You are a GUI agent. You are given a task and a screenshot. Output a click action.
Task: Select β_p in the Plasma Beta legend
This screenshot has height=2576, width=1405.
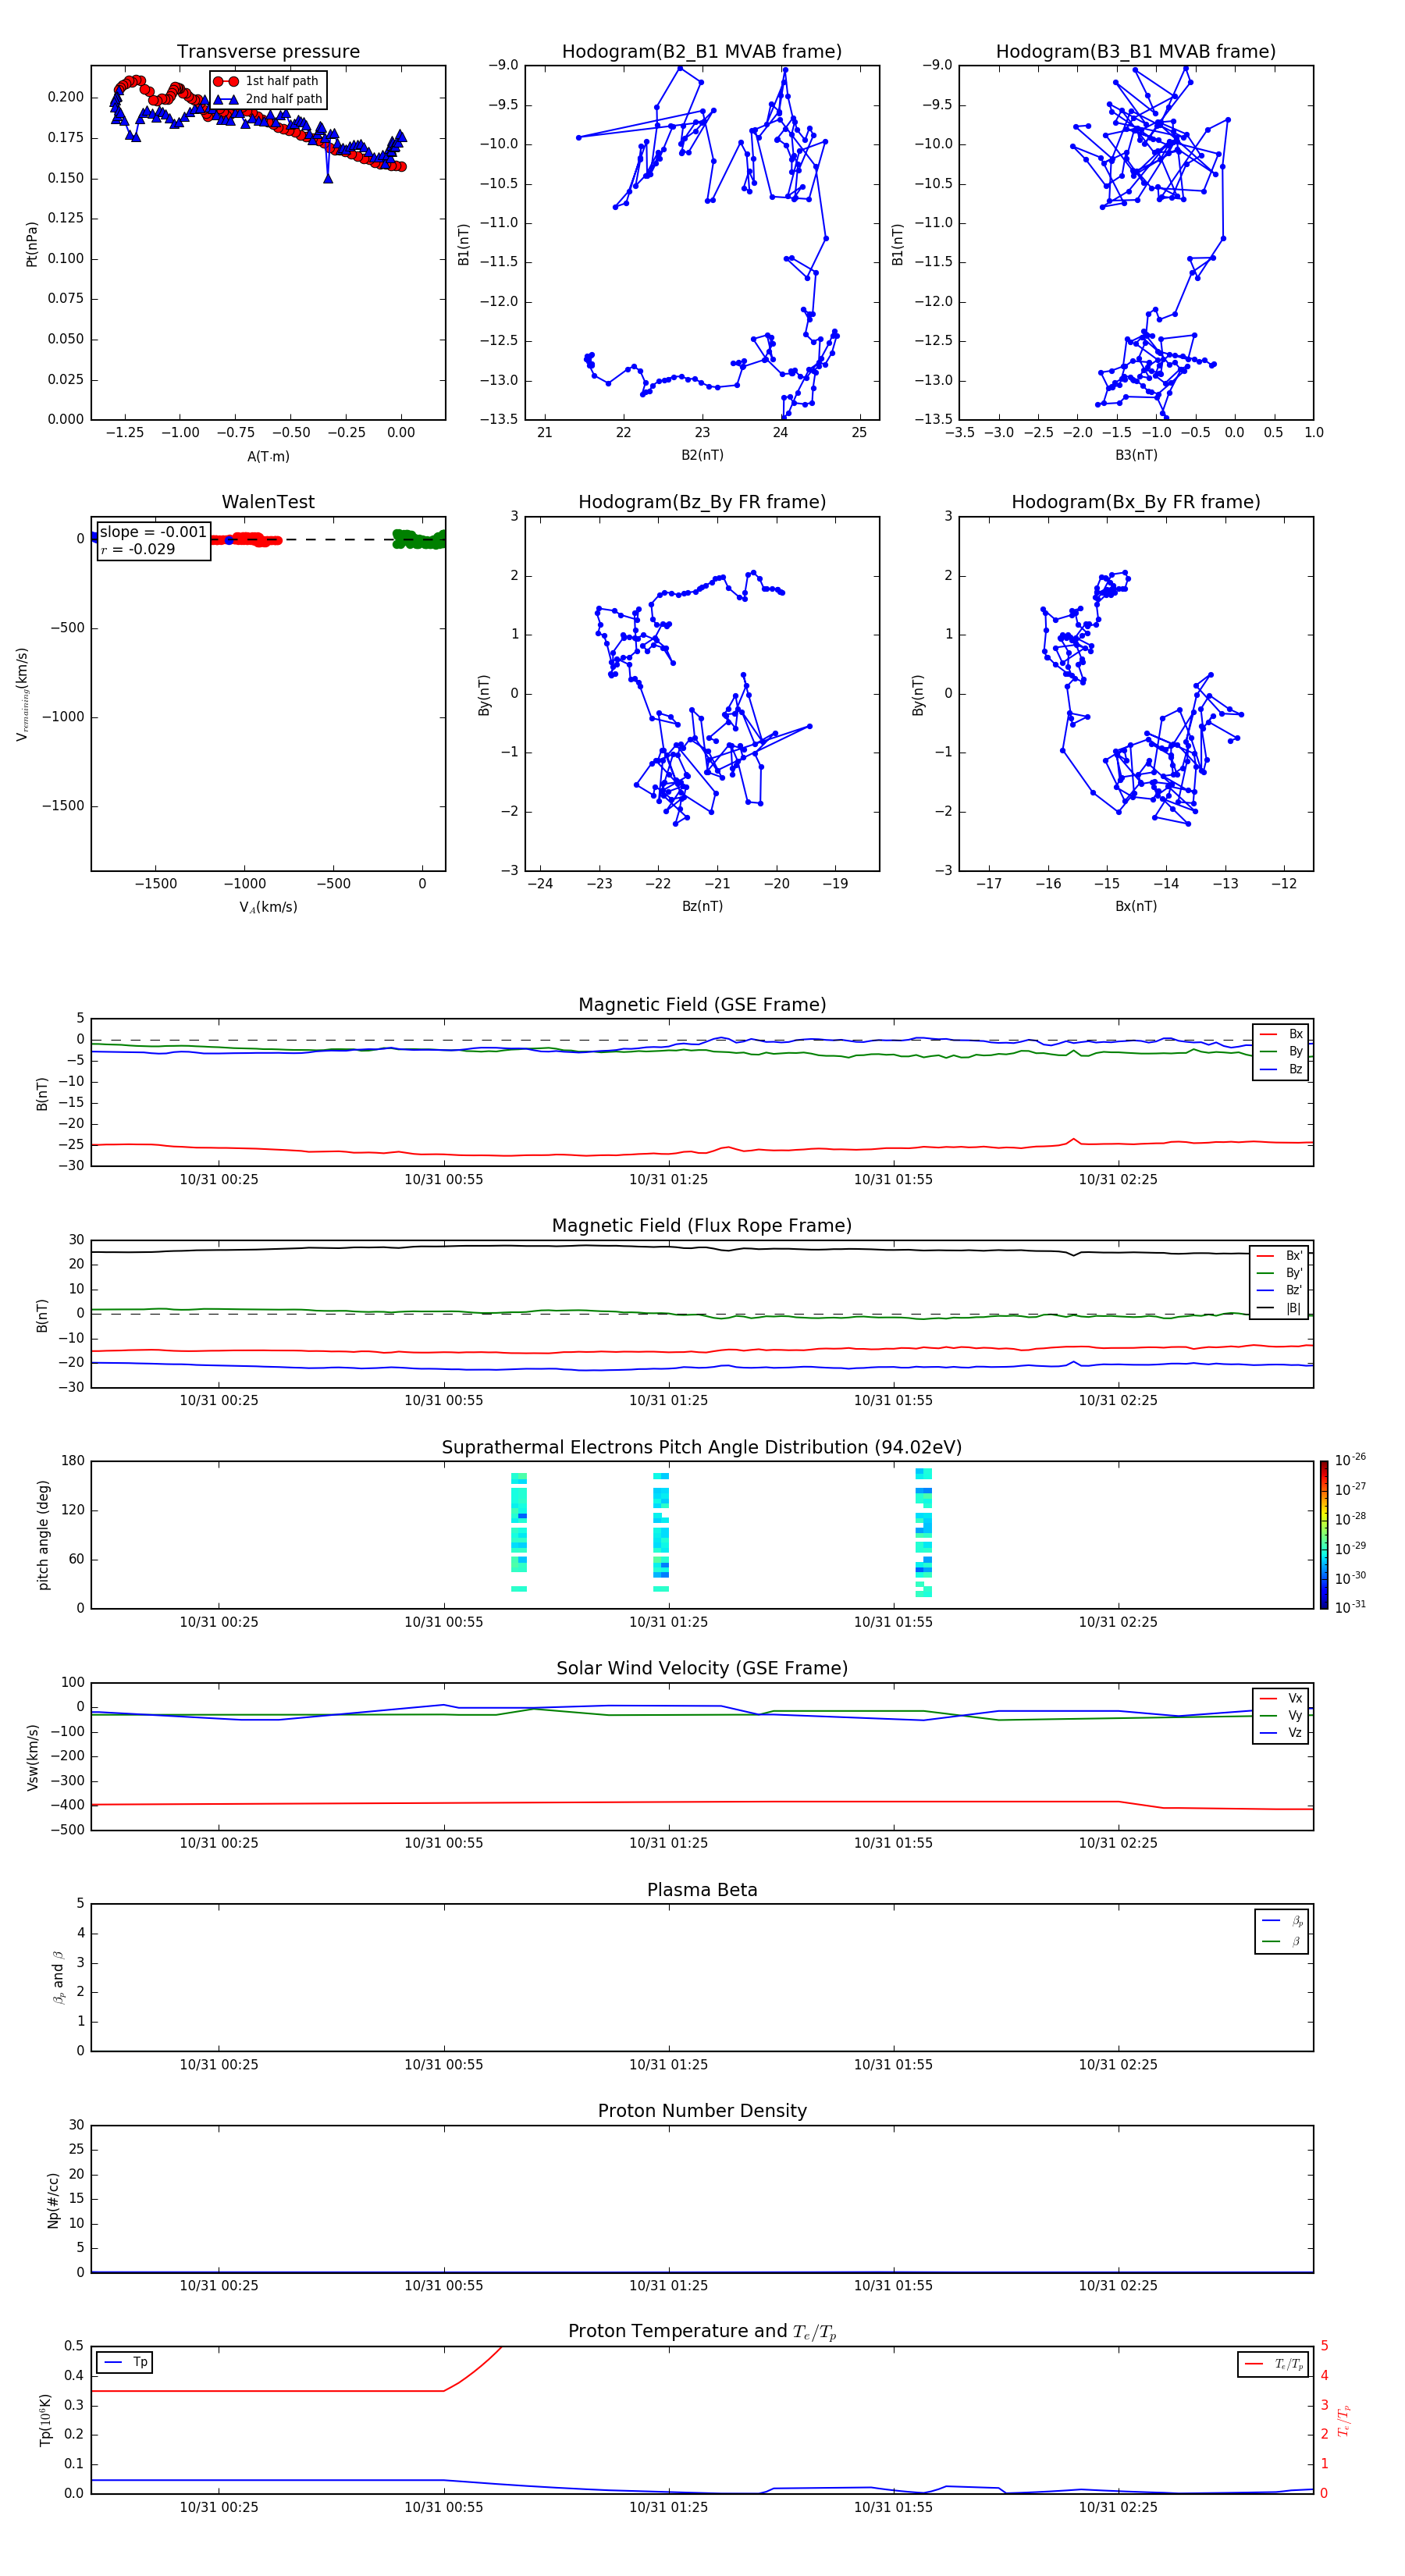pos(1282,1921)
